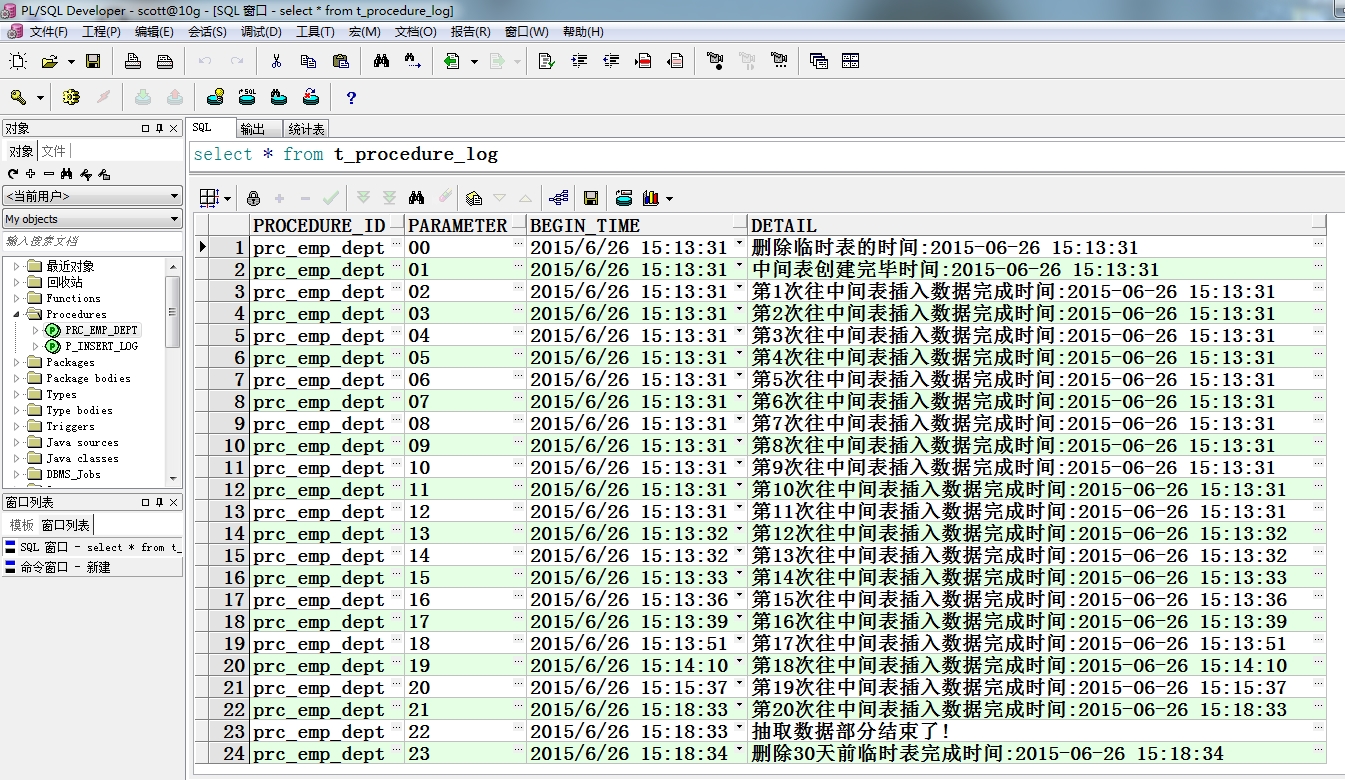Click the 输入搜索文档 search field

[x=92, y=241]
